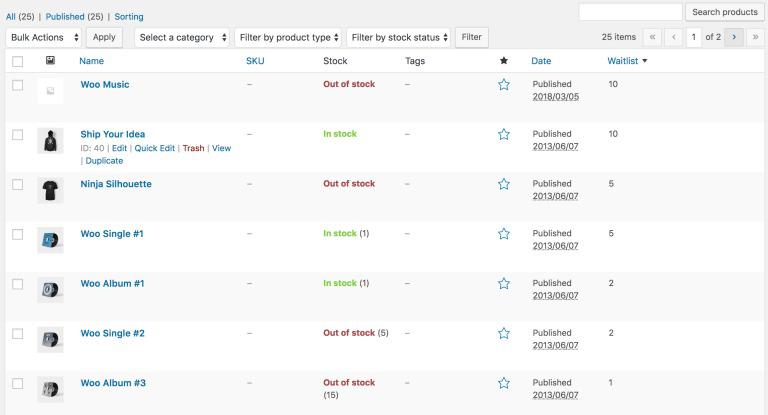
Task: Open Filter by stock status dropdown
Action: point(399,37)
